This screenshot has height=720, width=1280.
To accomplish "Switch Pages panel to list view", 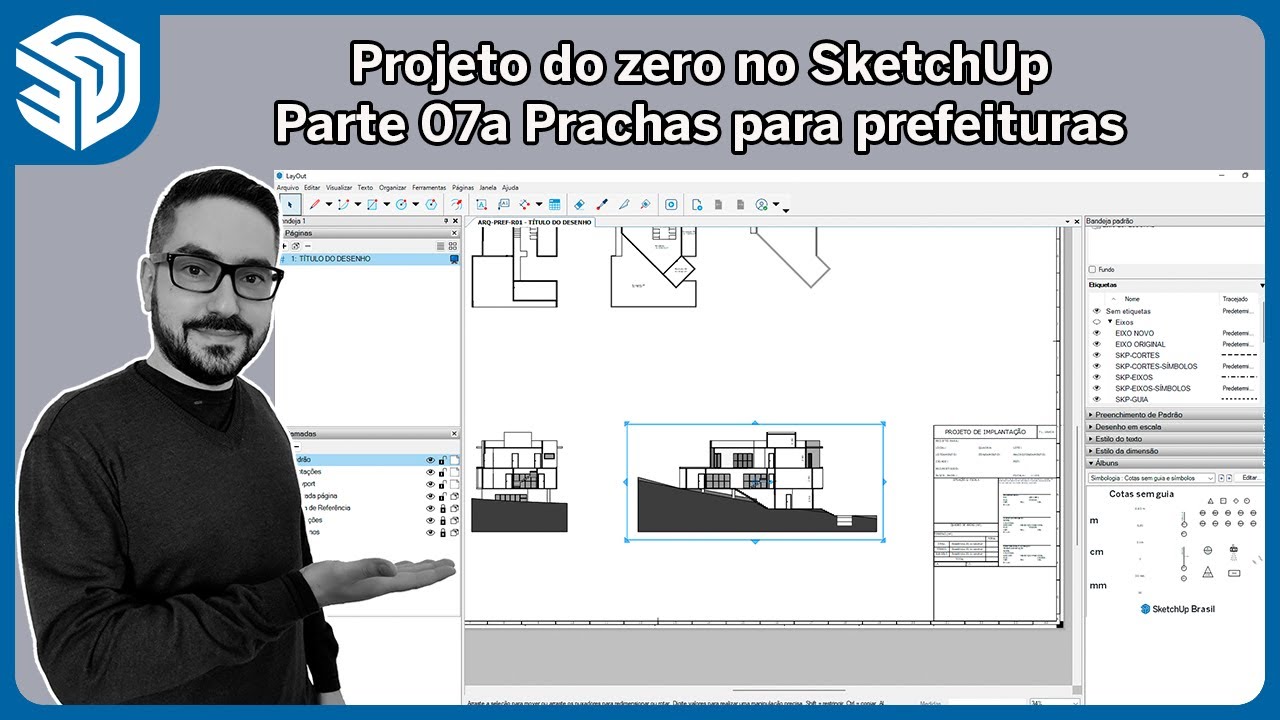I will point(440,246).
